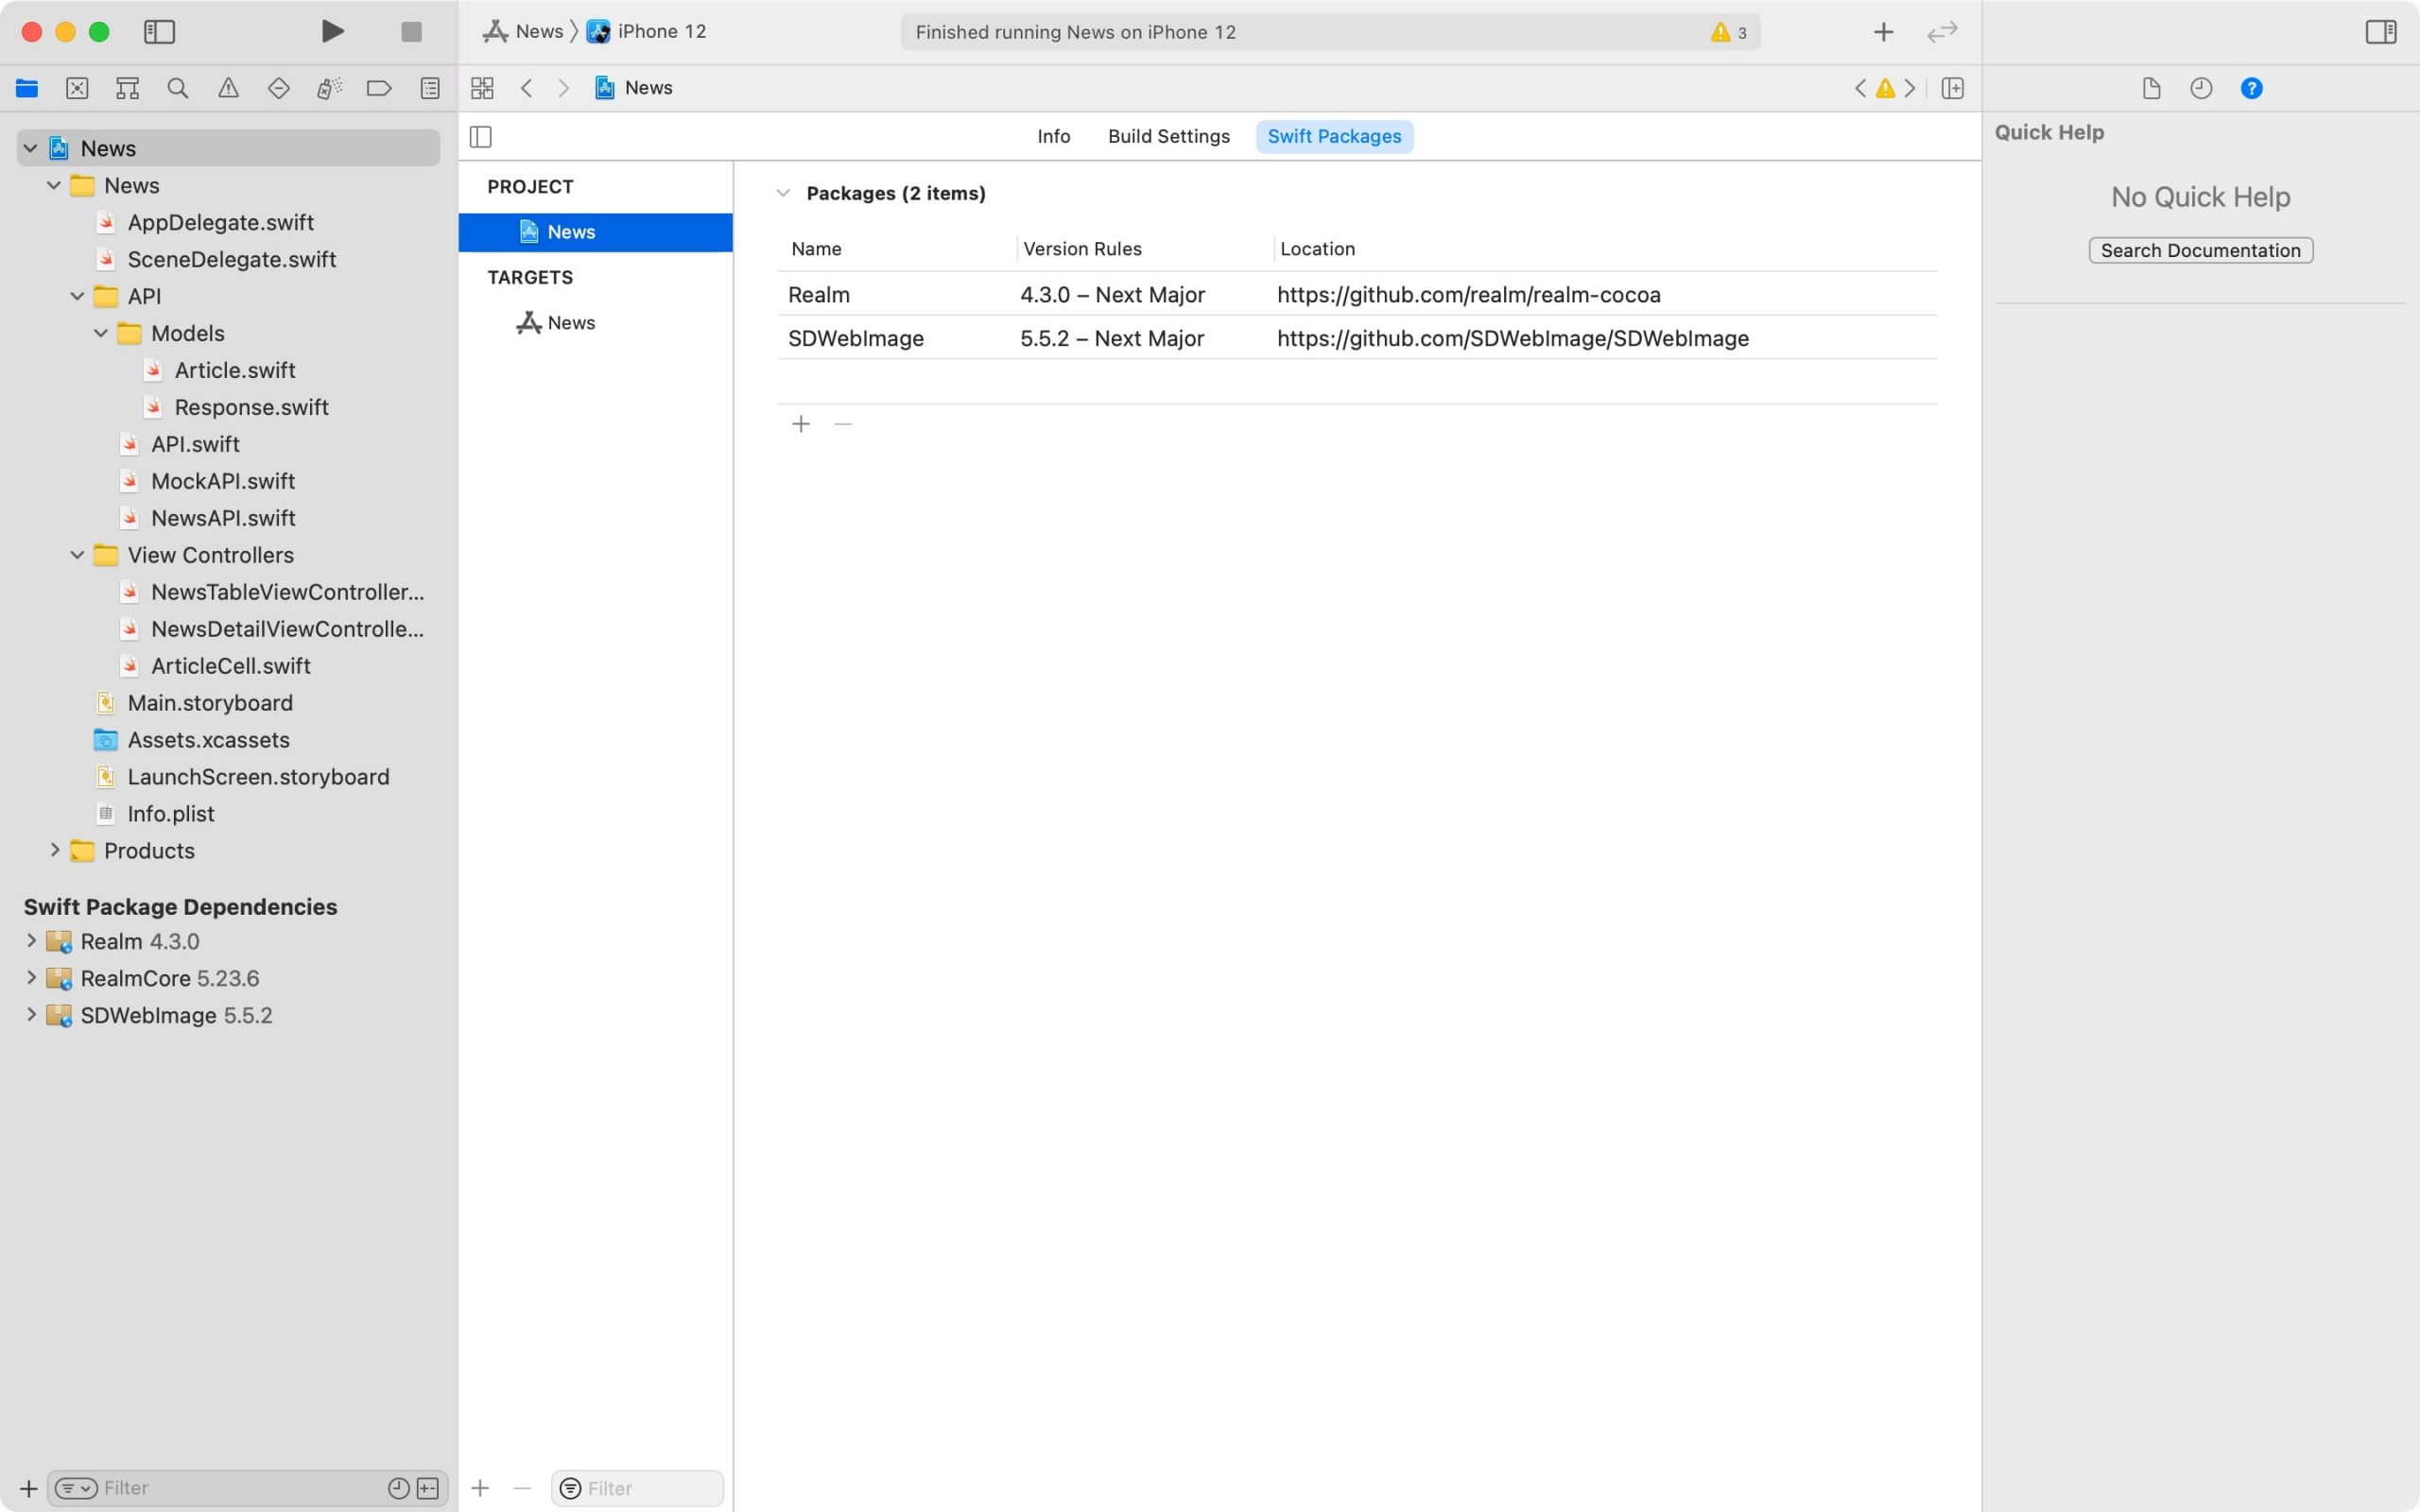The width and height of the screenshot is (2420, 1512).
Task: Go forward in editor history
Action: pyautogui.click(x=564, y=88)
